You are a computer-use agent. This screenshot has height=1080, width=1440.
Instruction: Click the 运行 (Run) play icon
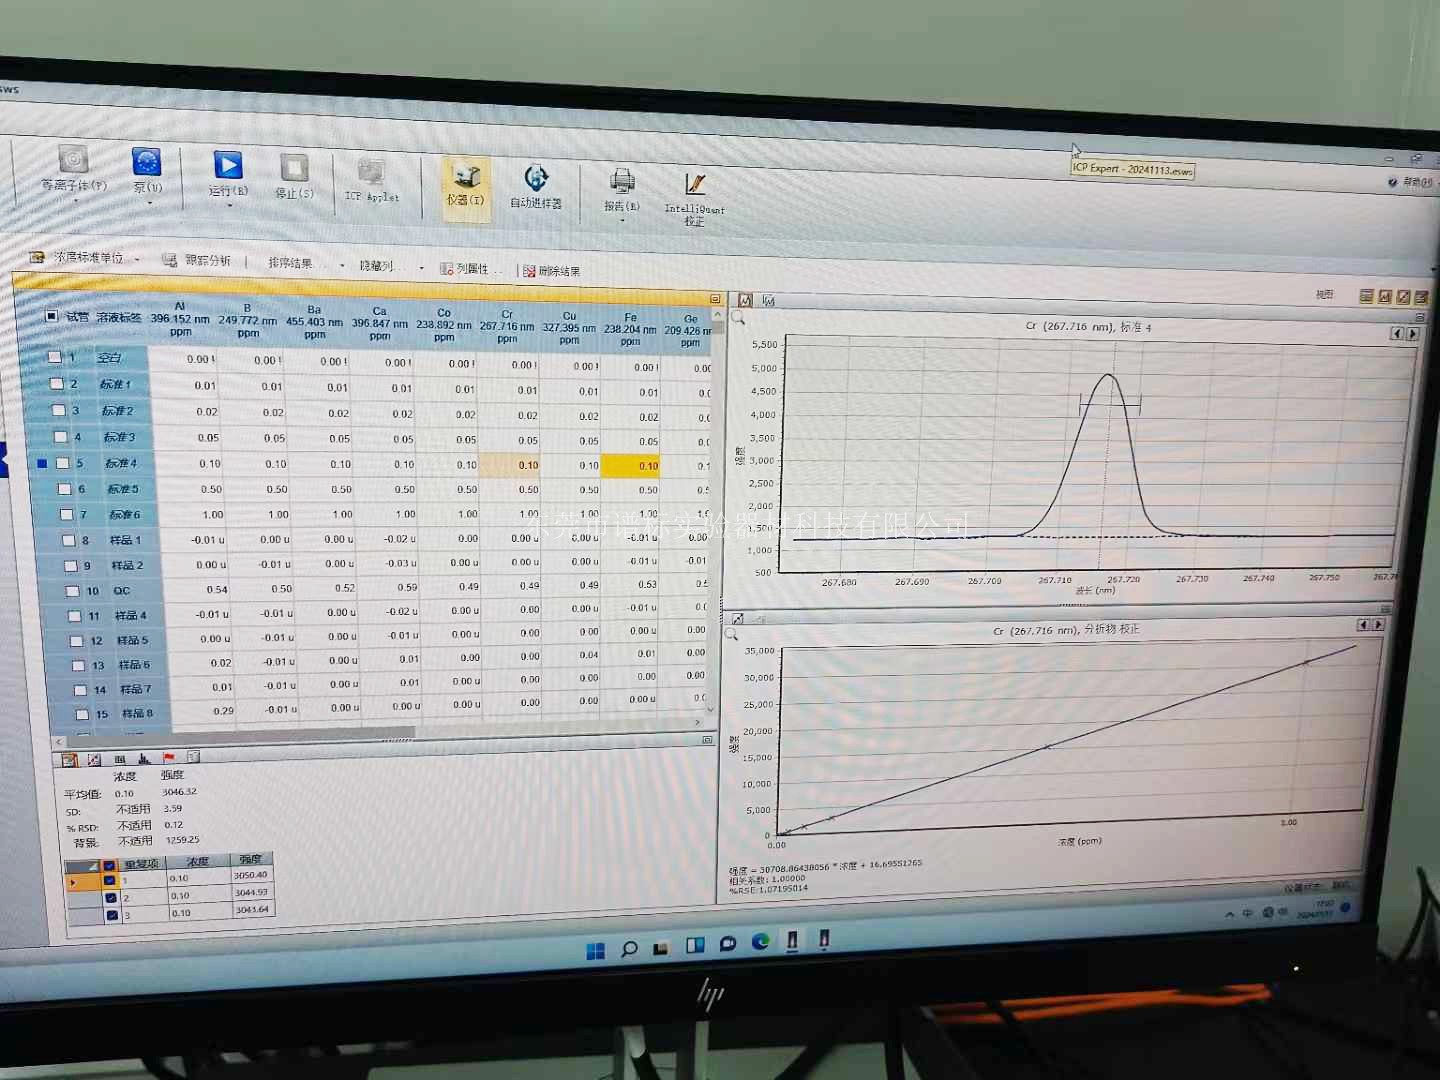pos(228,165)
